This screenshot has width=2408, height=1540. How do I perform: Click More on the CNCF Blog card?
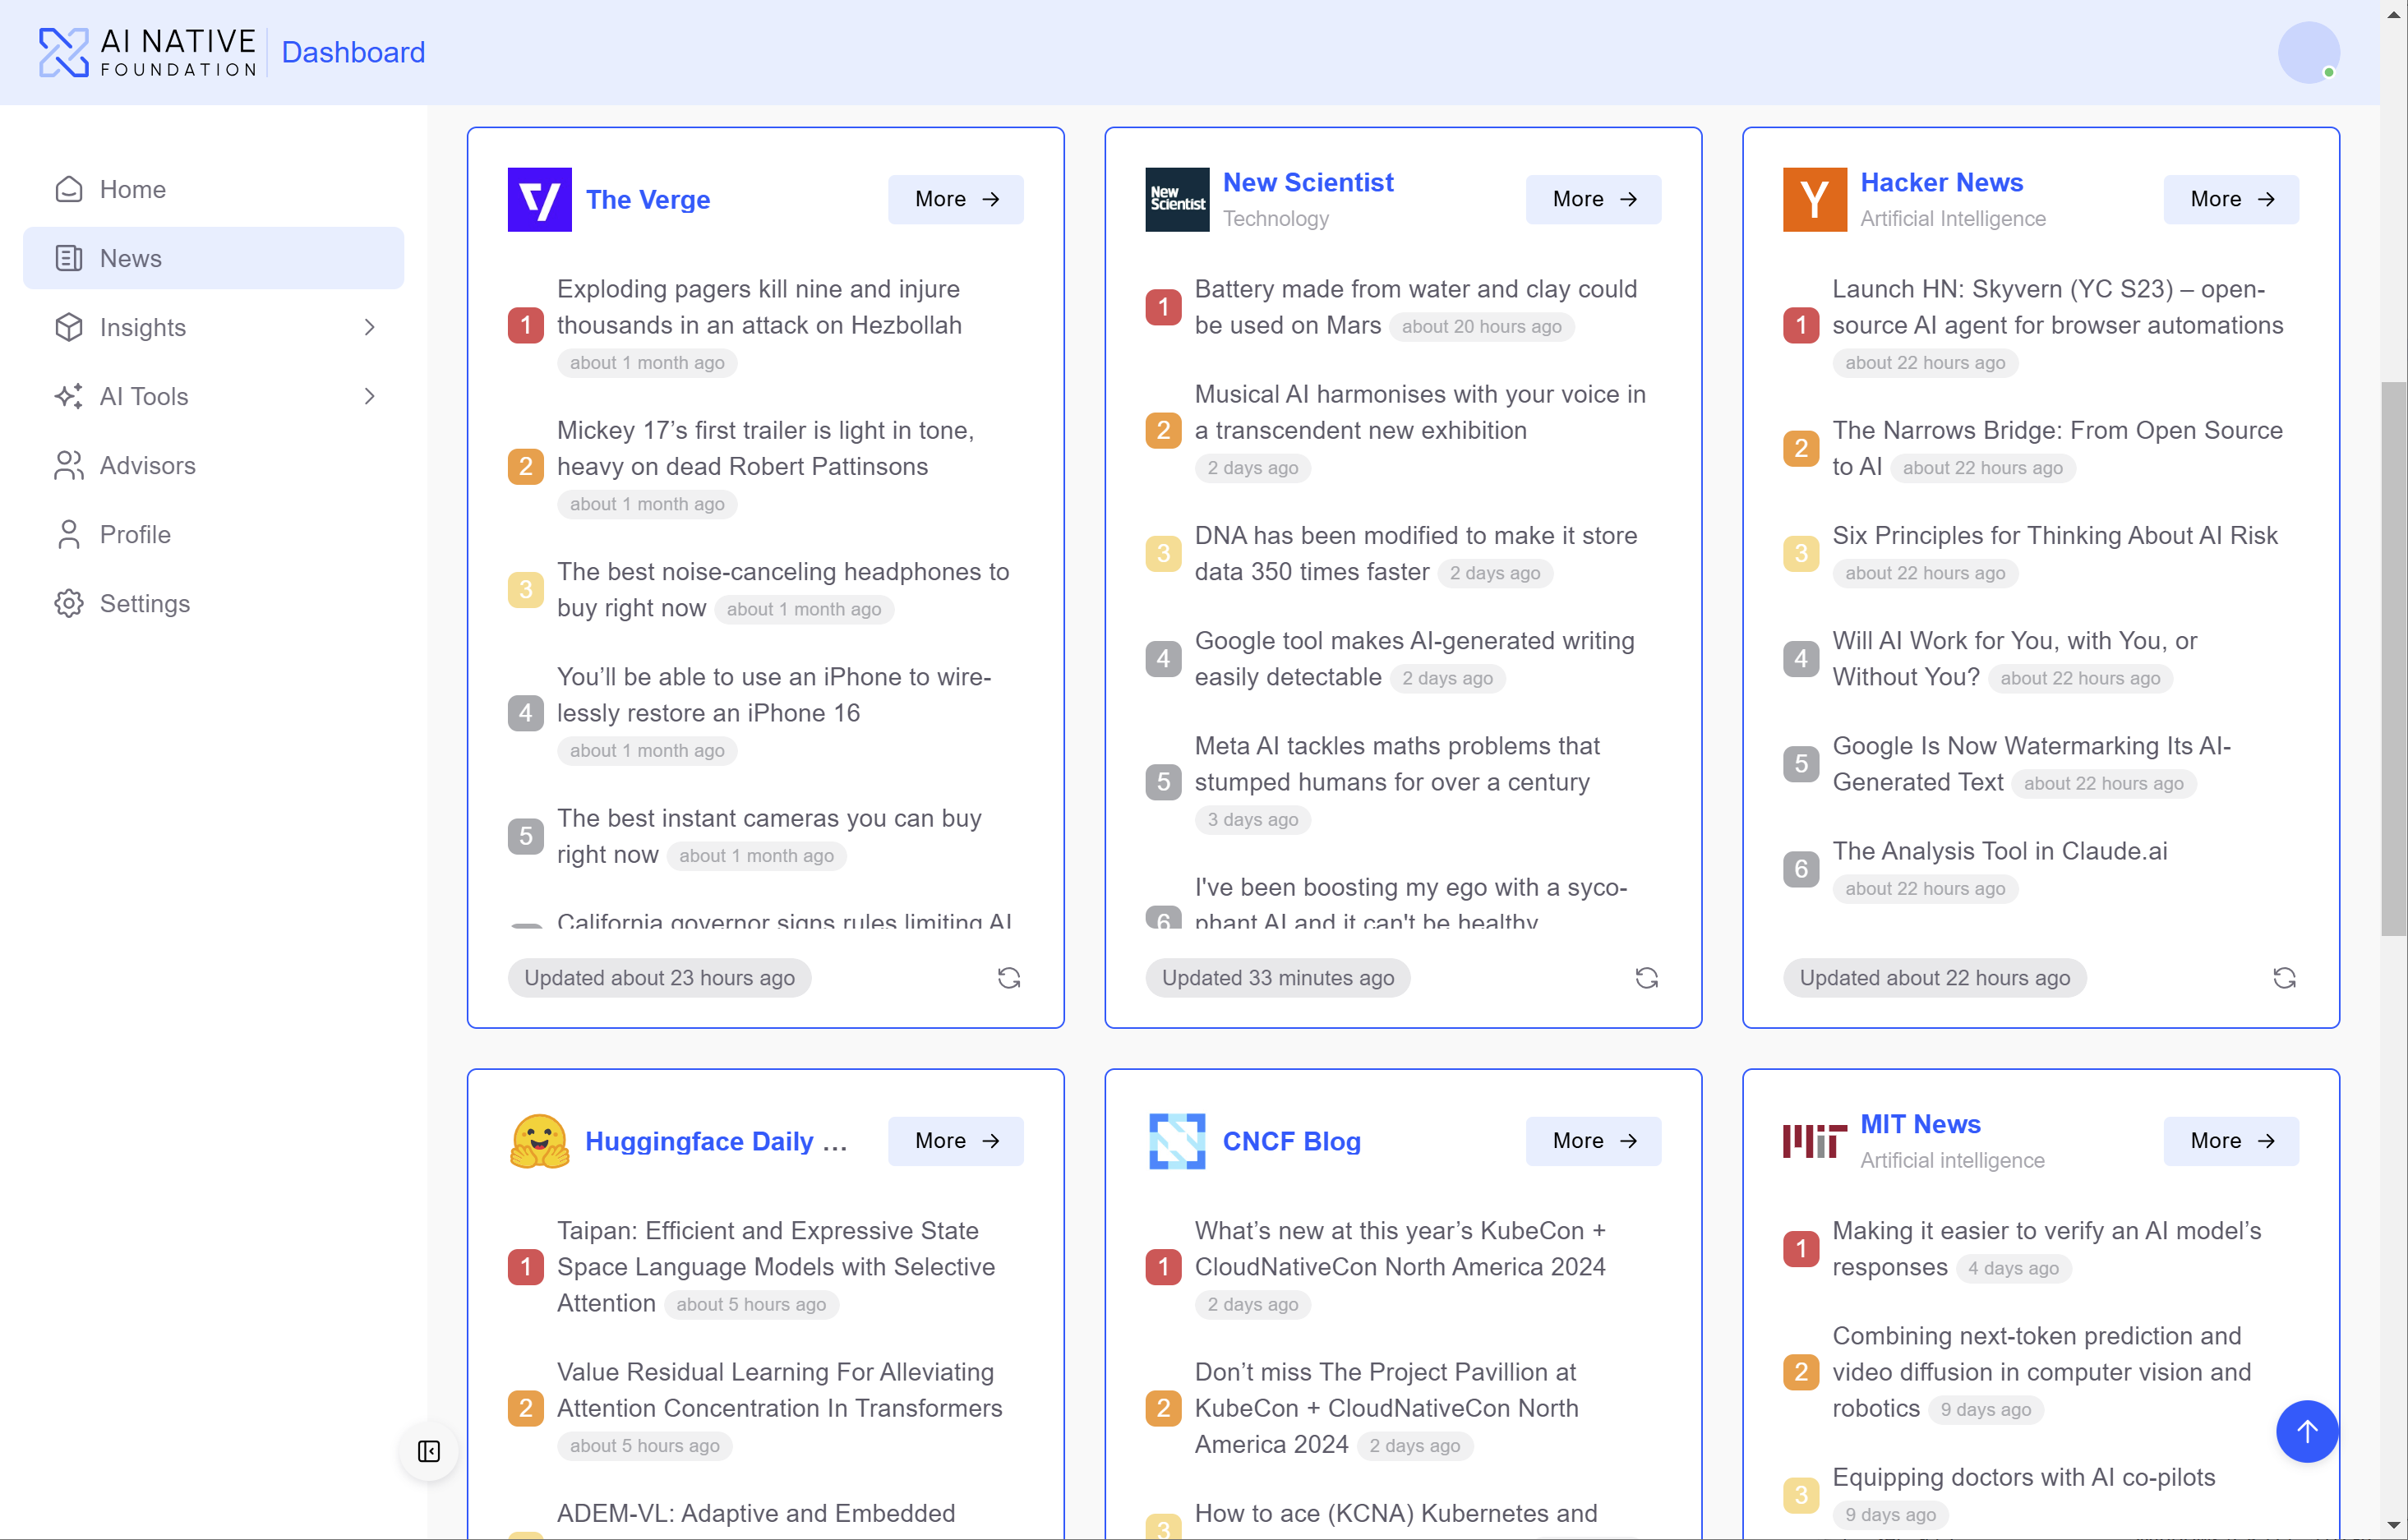click(1593, 1141)
